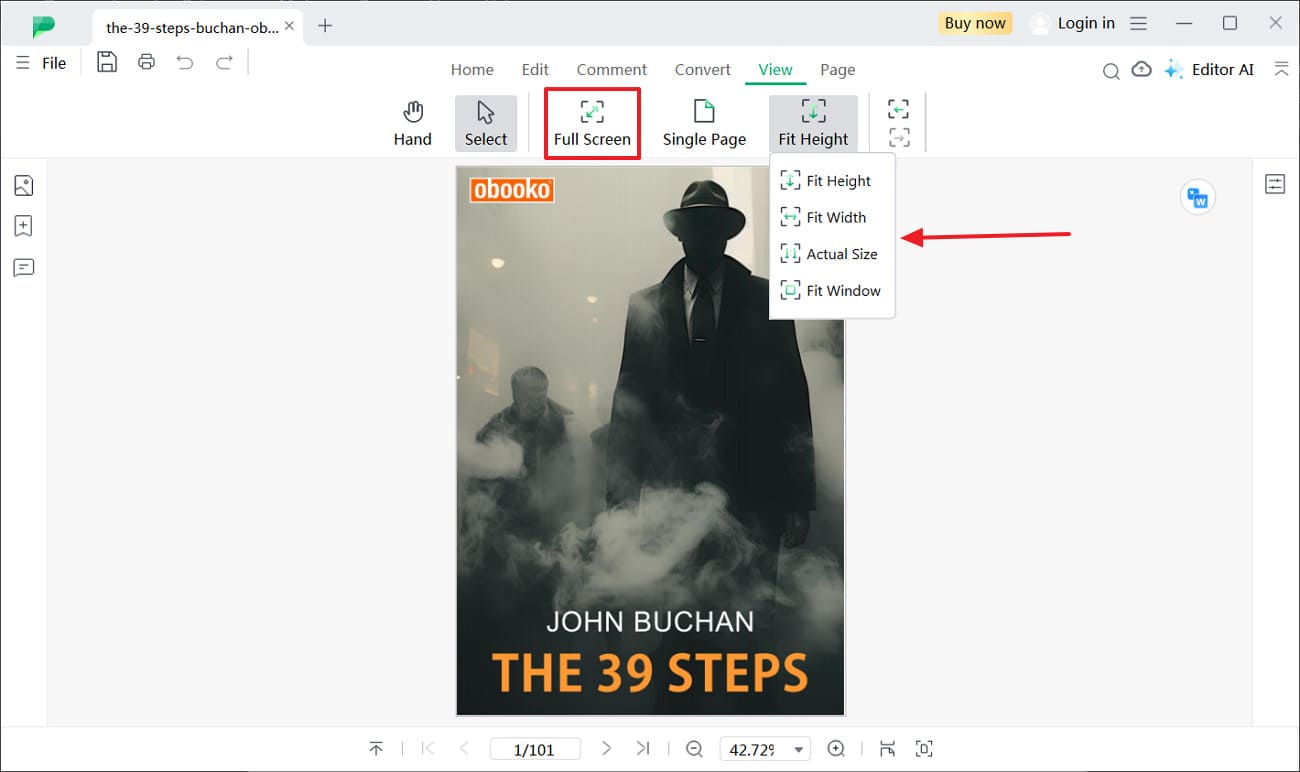Click the app logo in title bar
This screenshot has width=1300, height=772.
[x=44, y=27]
